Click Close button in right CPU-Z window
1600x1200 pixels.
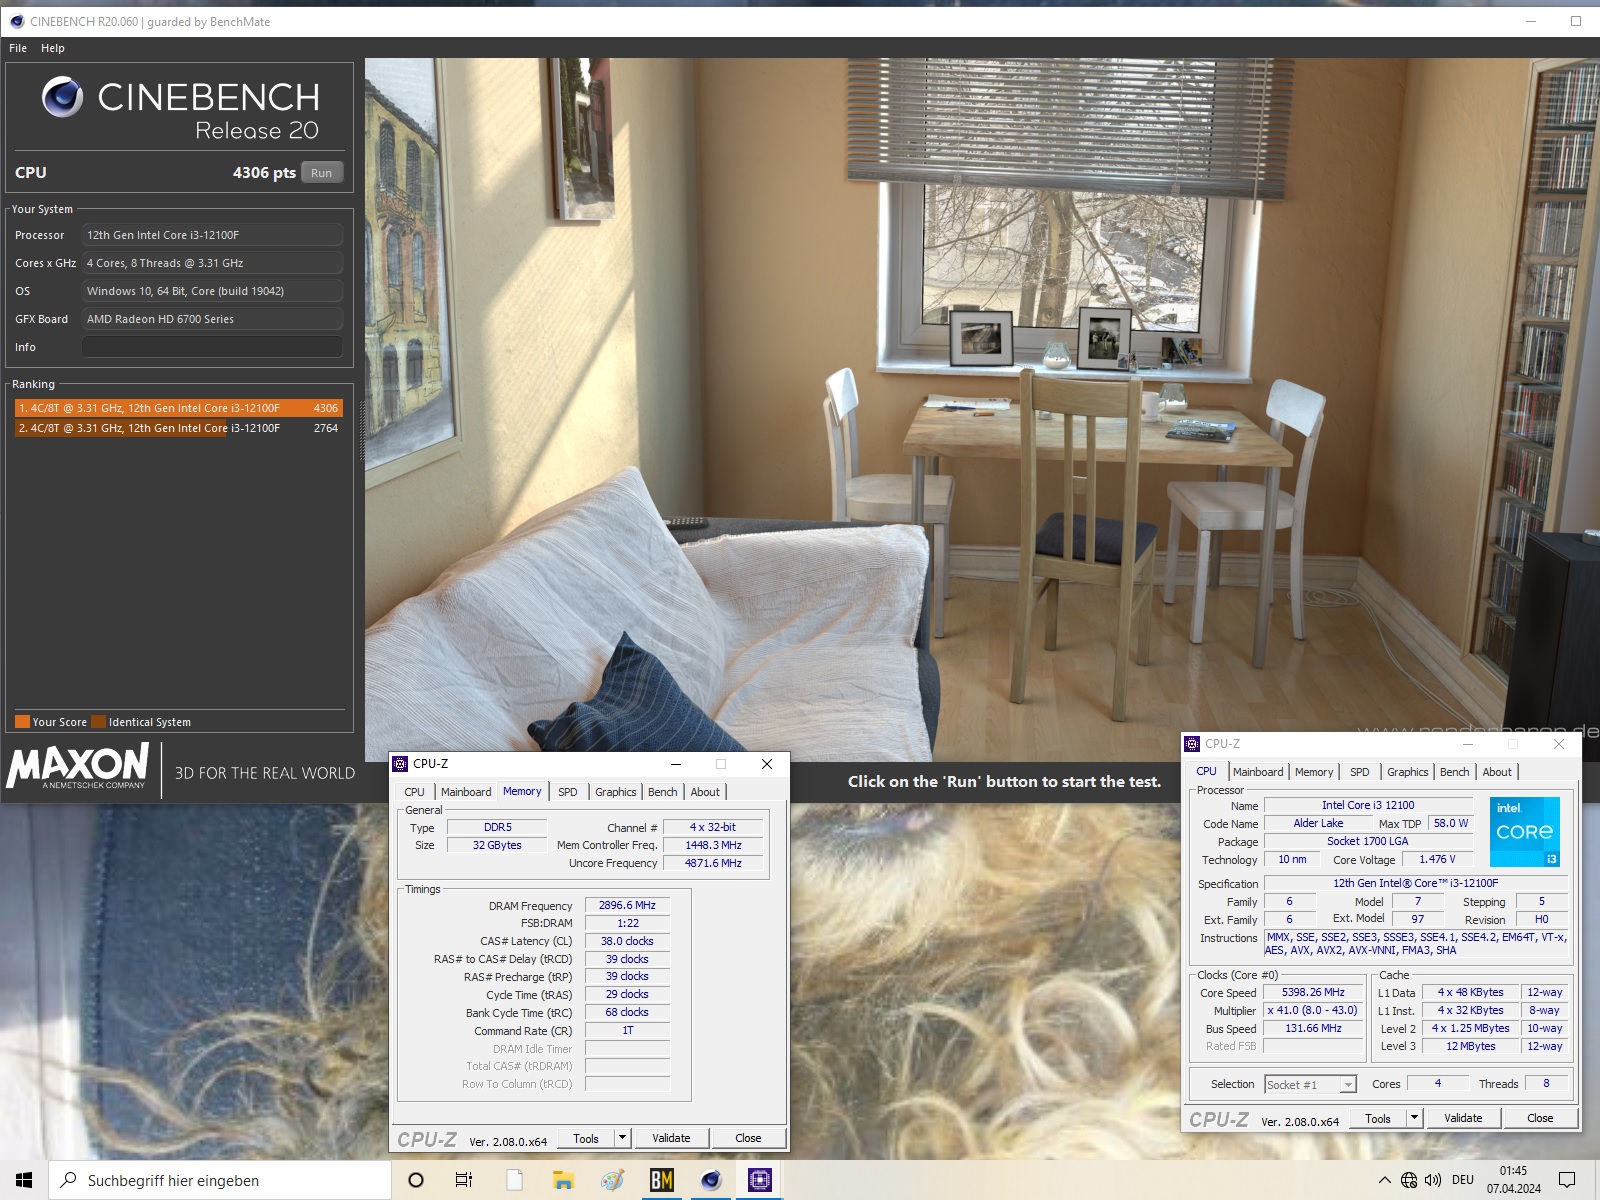coord(1540,1118)
